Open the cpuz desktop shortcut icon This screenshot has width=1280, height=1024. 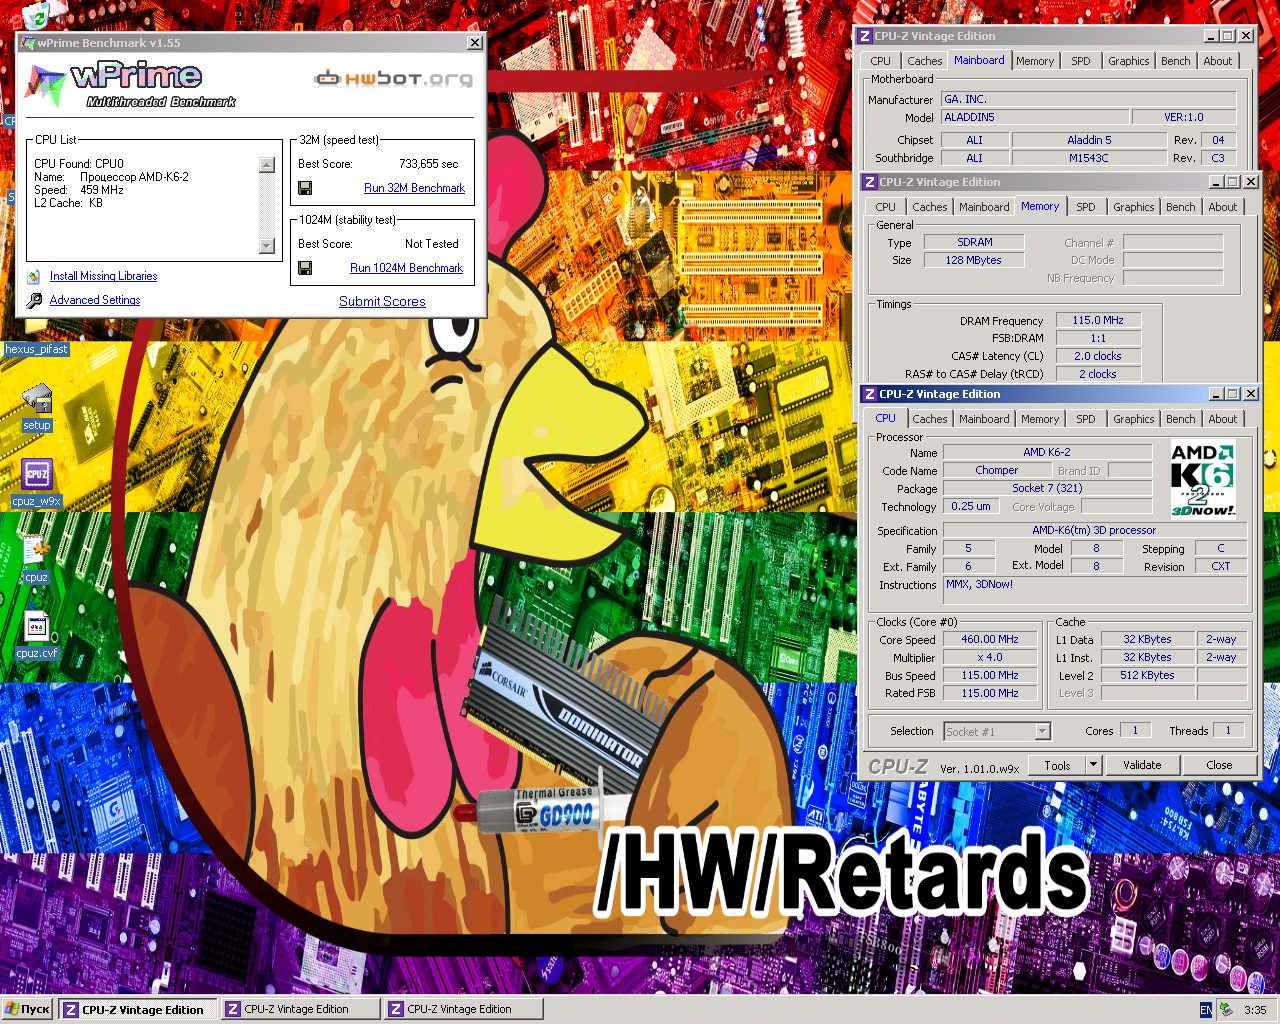(37, 551)
